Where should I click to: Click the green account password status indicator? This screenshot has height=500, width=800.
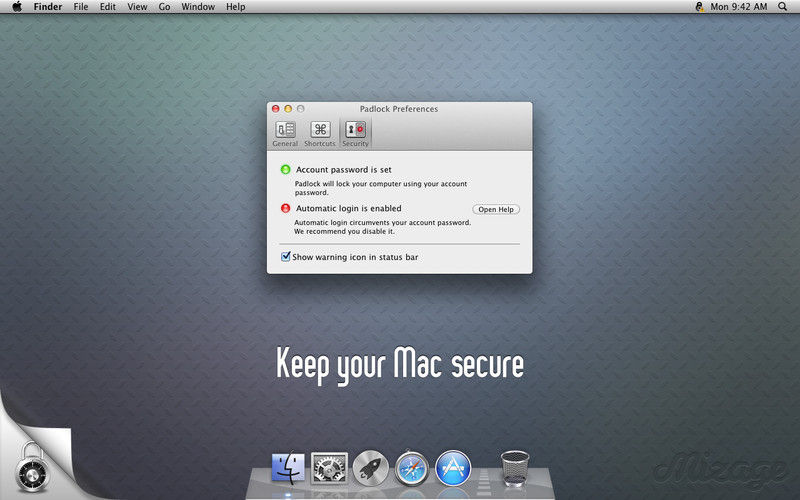(286, 169)
